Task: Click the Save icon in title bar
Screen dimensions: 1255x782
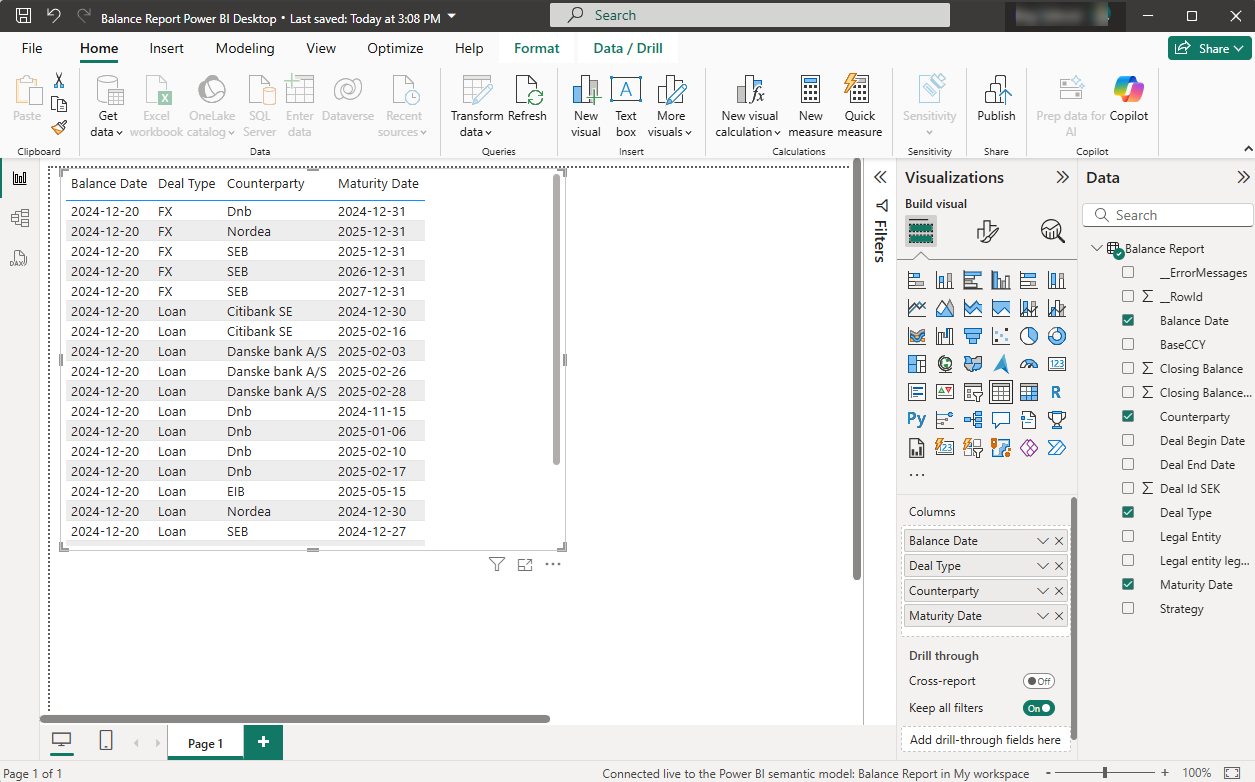Action: point(23,16)
